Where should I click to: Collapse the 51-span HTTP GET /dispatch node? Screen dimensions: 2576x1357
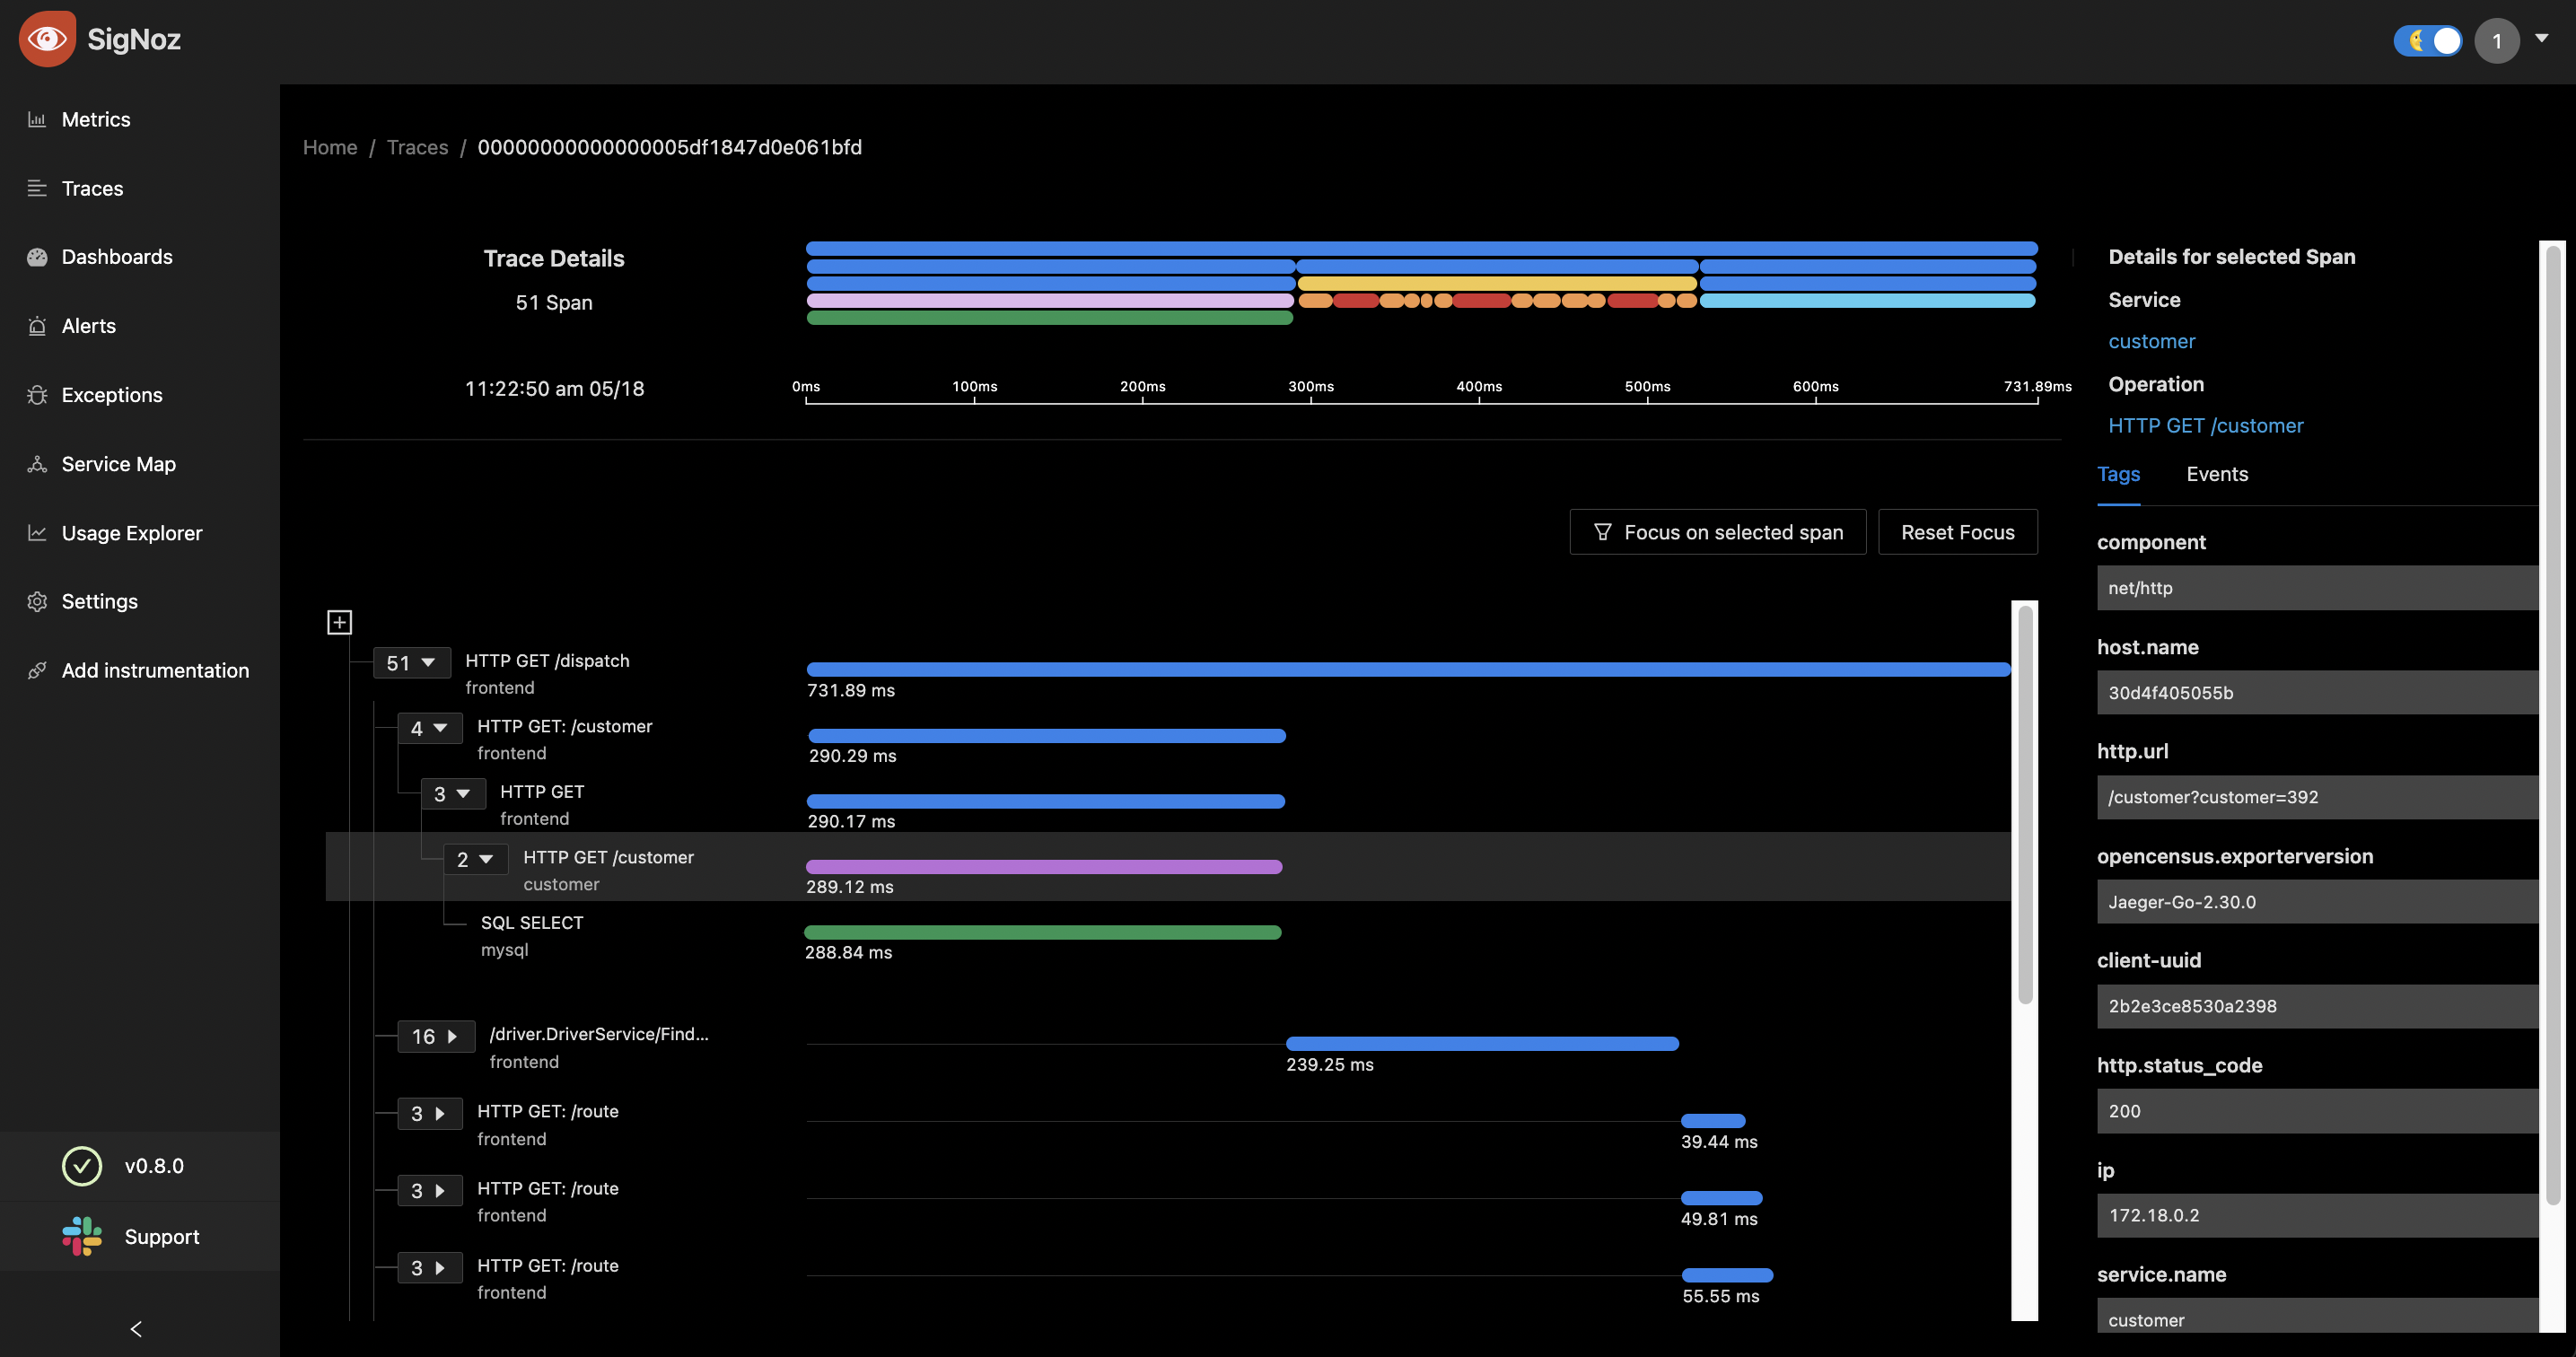tap(411, 663)
